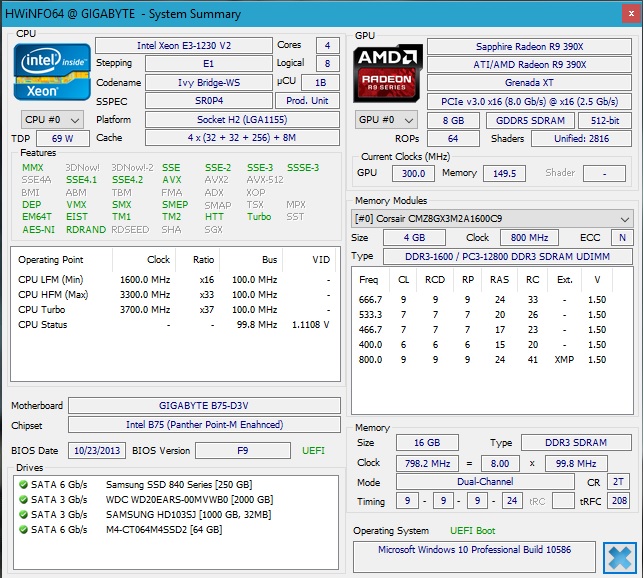Click the green UEFI Boot label
Image resolution: width=644 pixels, height=578 pixels.
[x=472, y=531]
